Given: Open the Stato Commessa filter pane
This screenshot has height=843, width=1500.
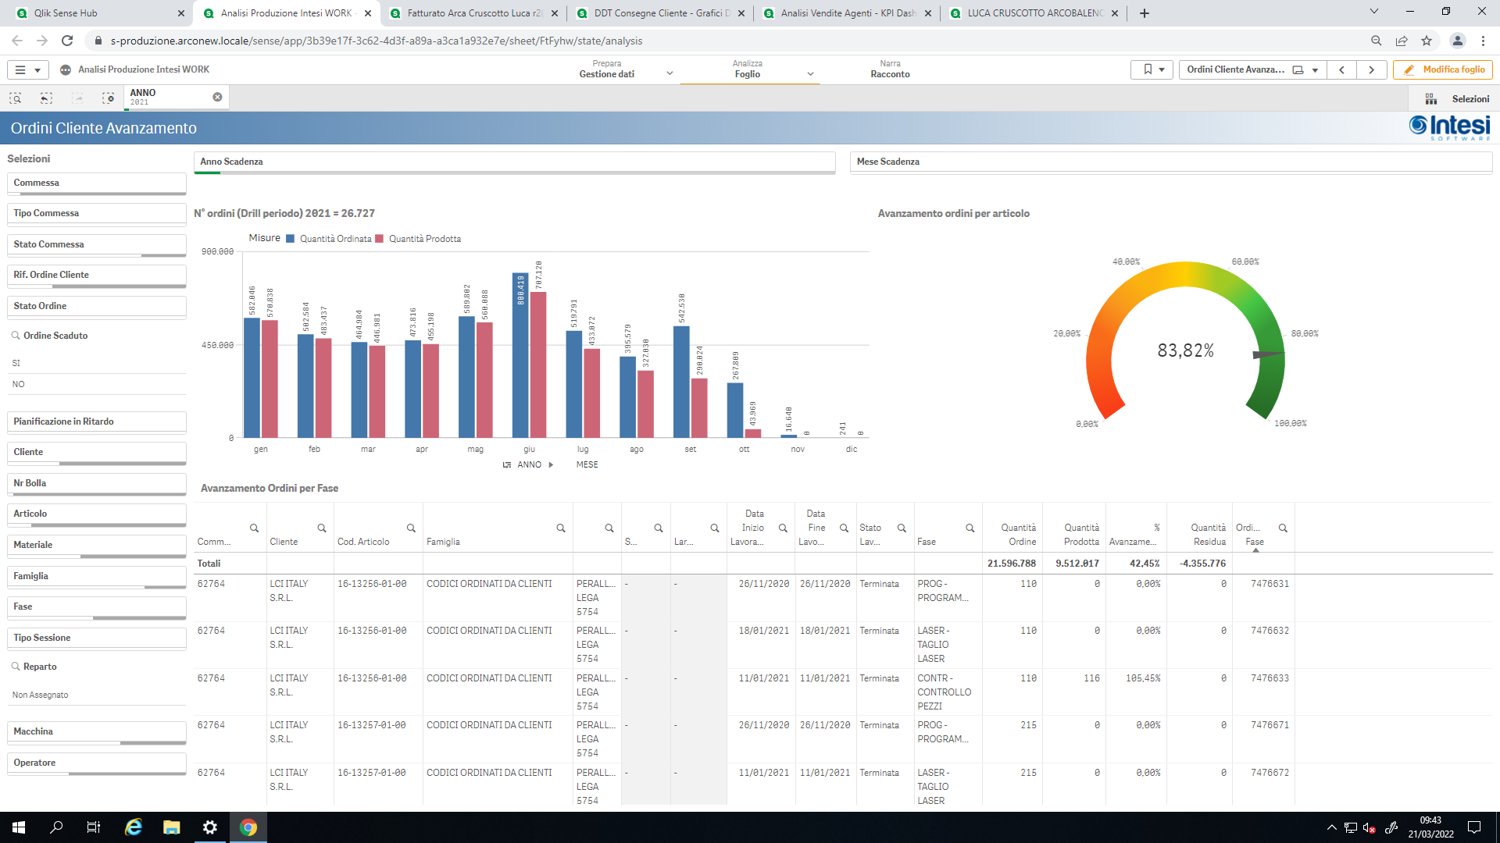Looking at the screenshot, I should (97, 245).
